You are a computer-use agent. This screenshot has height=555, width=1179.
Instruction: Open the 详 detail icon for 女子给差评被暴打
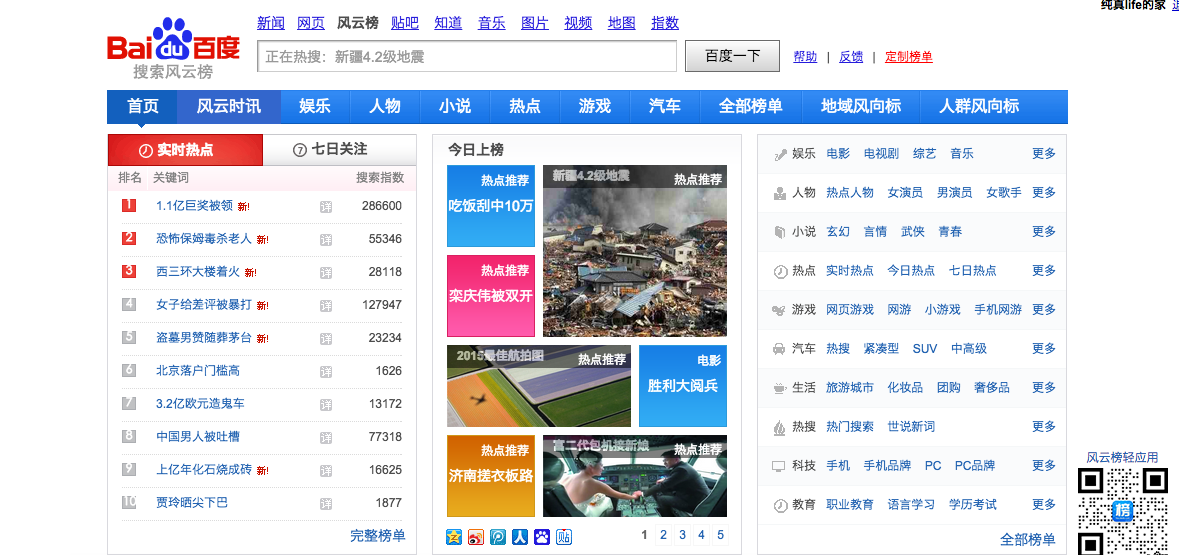point(326,305)
